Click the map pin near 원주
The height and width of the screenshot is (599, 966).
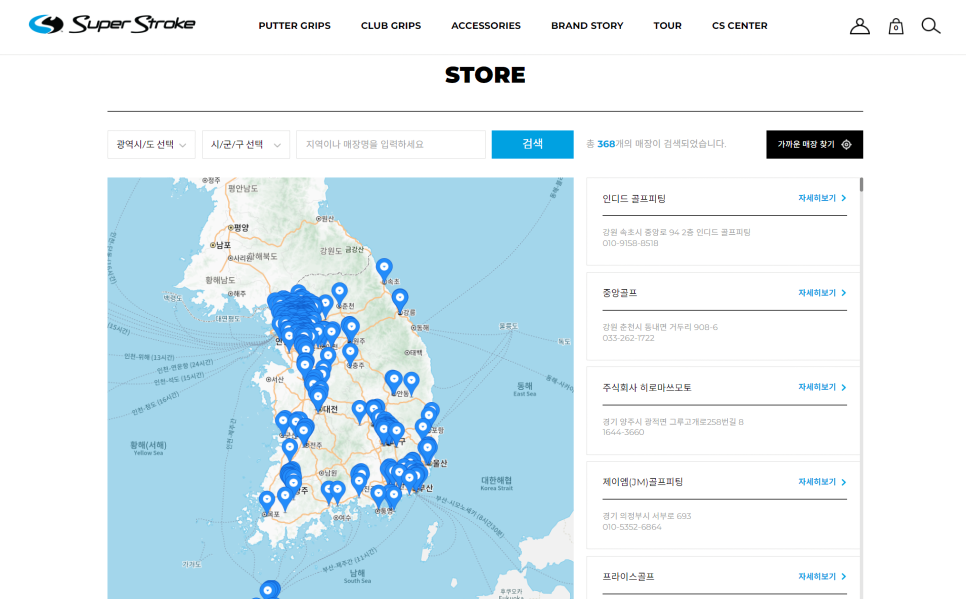[x=351, y=328]
